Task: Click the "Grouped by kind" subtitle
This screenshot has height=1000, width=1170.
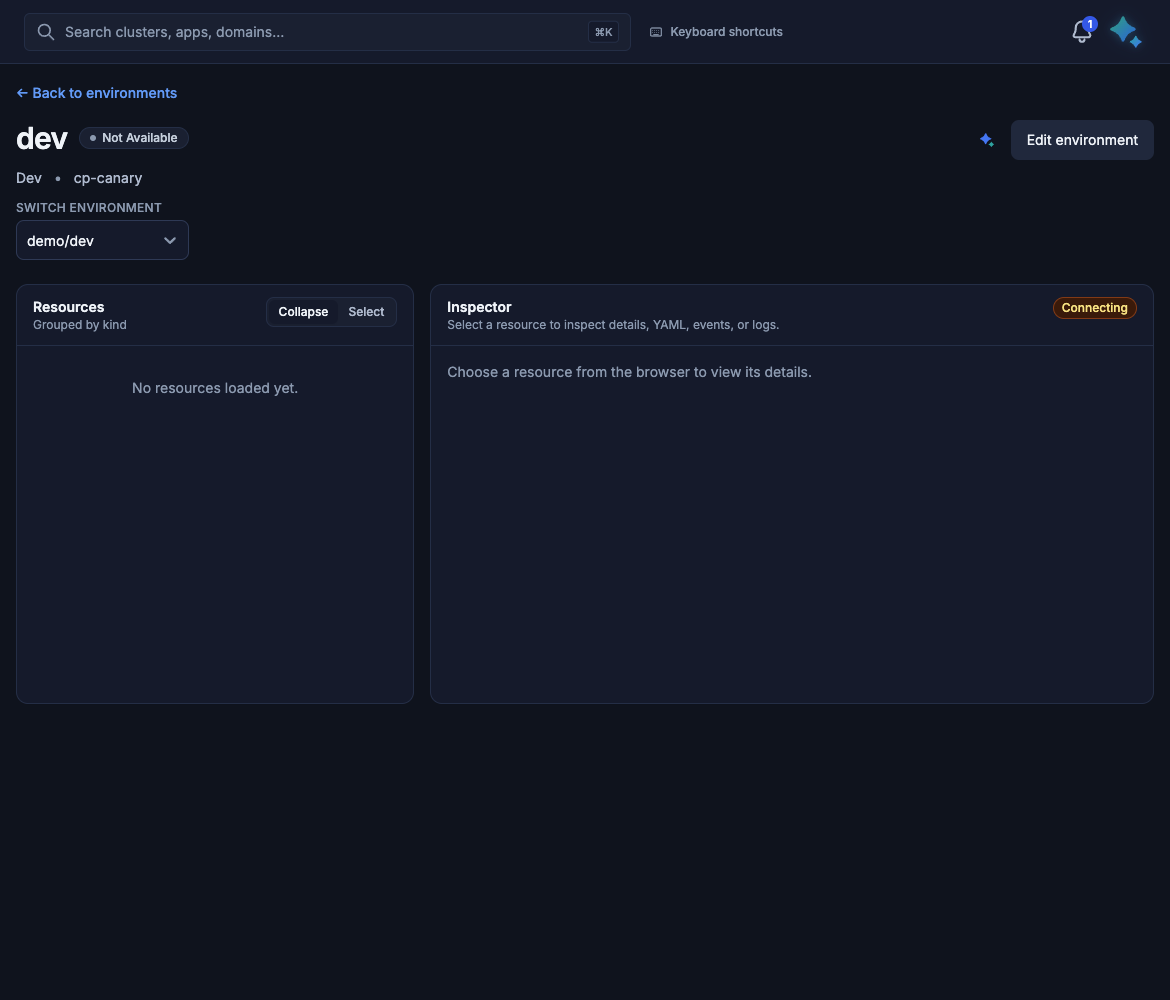Action: (x=80, y=325)
